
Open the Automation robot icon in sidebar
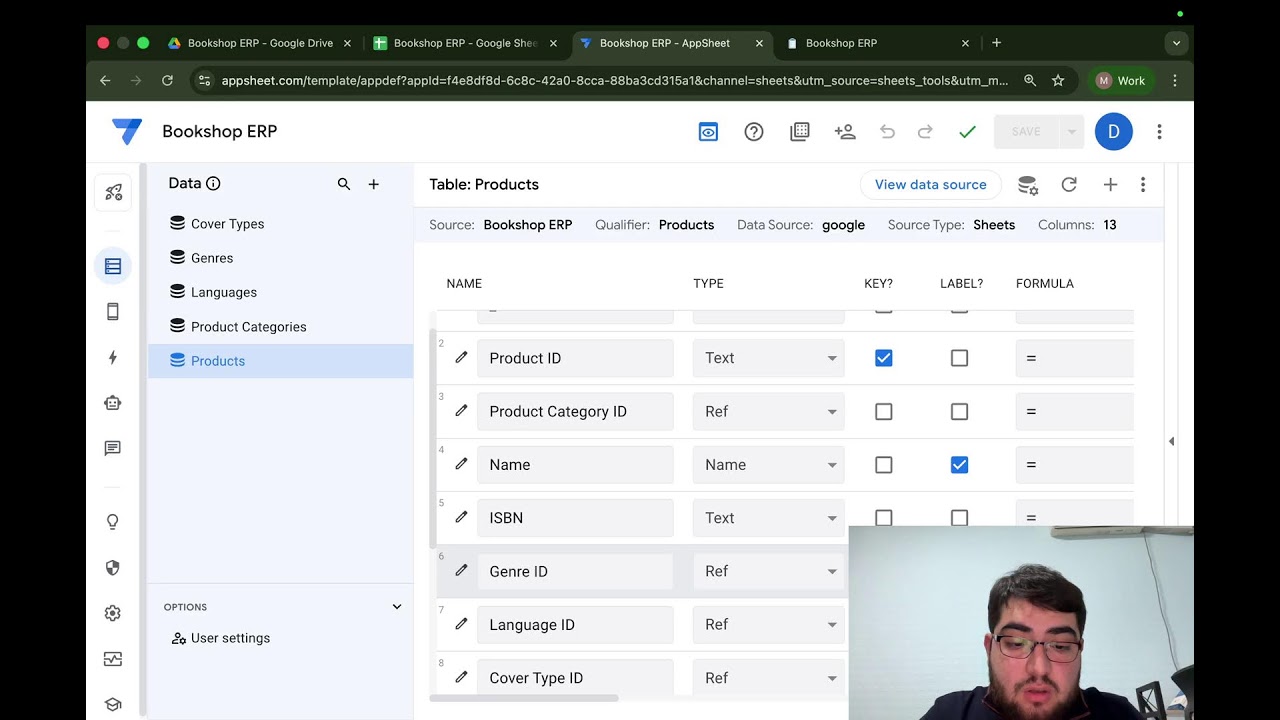pos(113,403)
